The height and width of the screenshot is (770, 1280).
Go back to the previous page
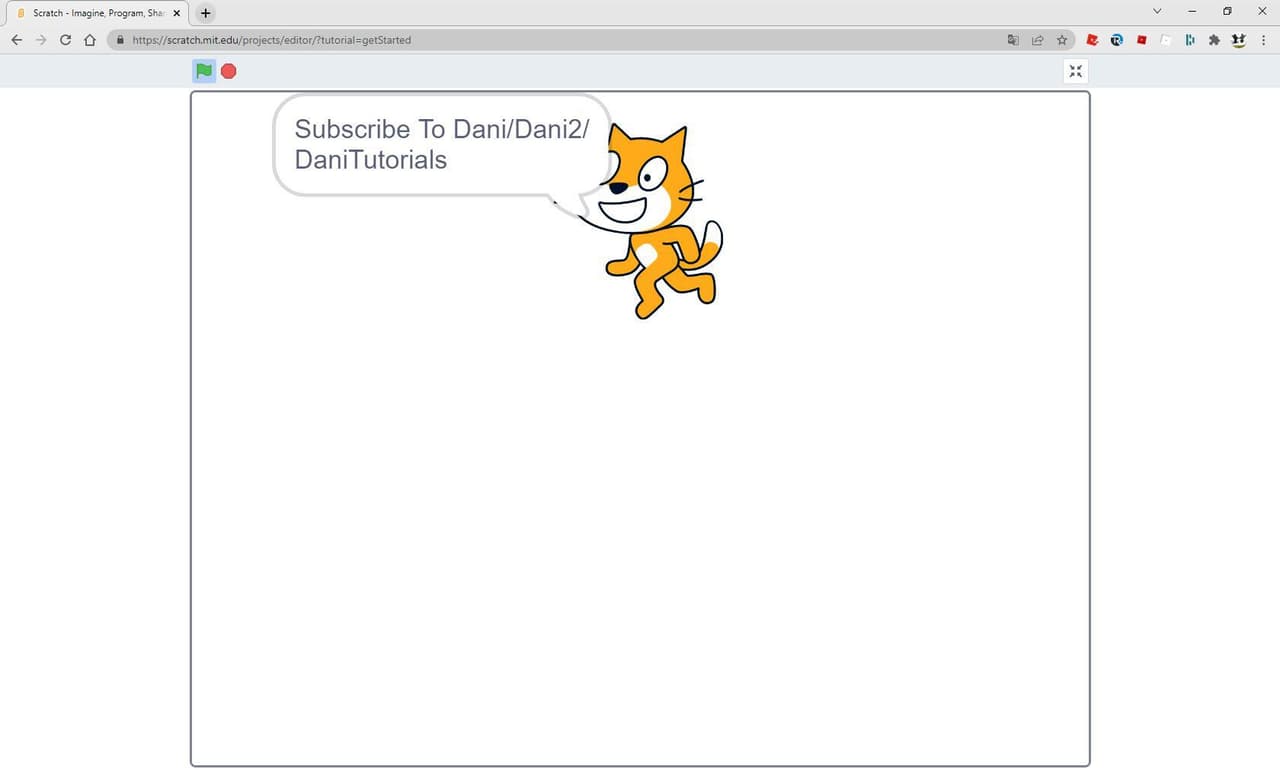tap(16, 40)
